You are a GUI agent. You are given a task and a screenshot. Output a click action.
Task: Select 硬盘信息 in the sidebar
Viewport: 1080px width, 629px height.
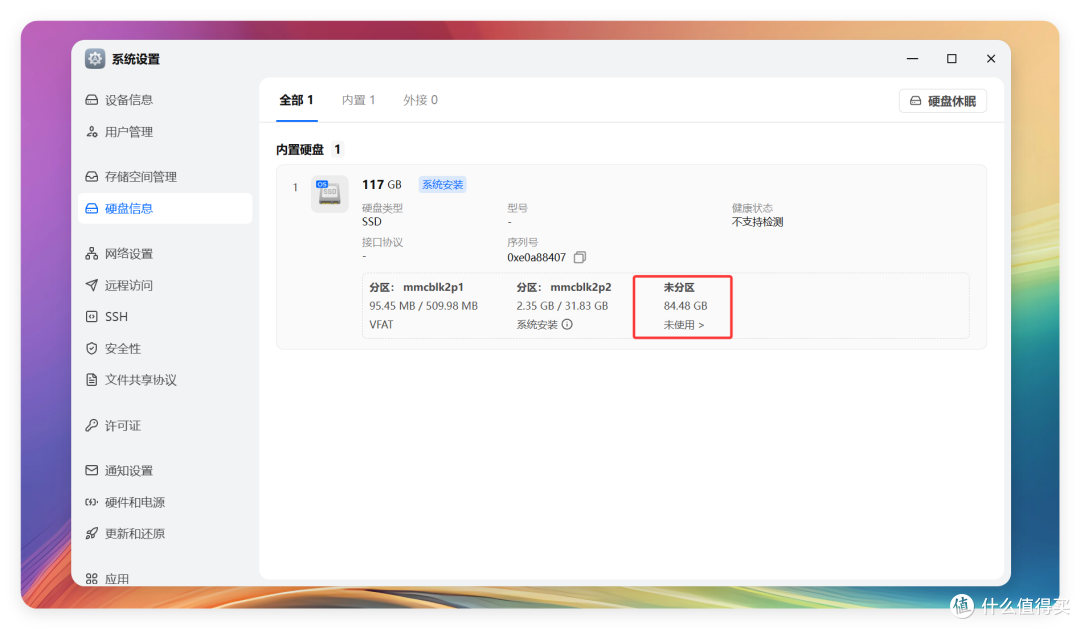tap(165, 208)
